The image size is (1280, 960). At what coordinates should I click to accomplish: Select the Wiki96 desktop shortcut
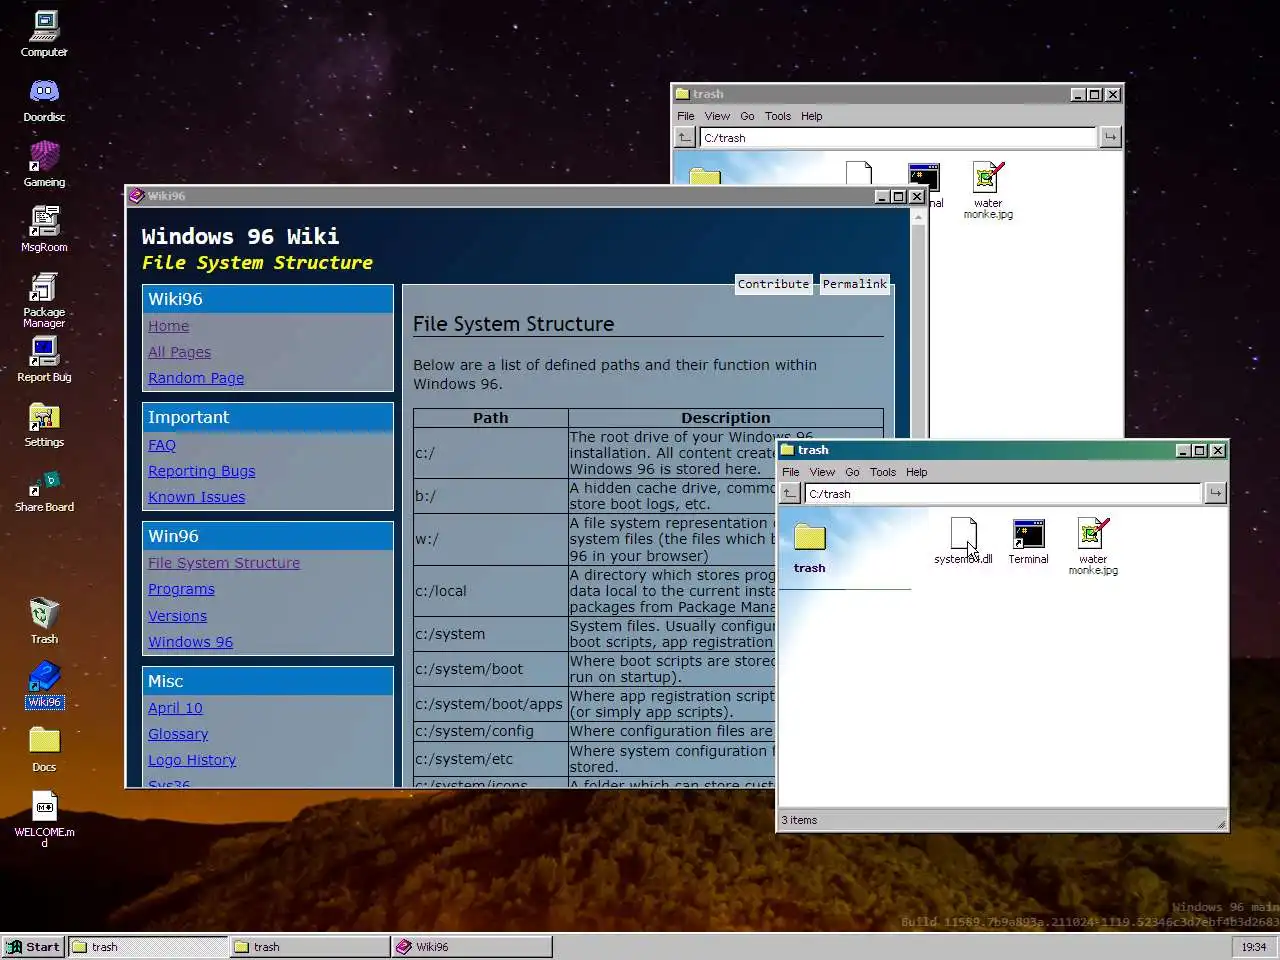pyautogui.click(x=44, y=685)
